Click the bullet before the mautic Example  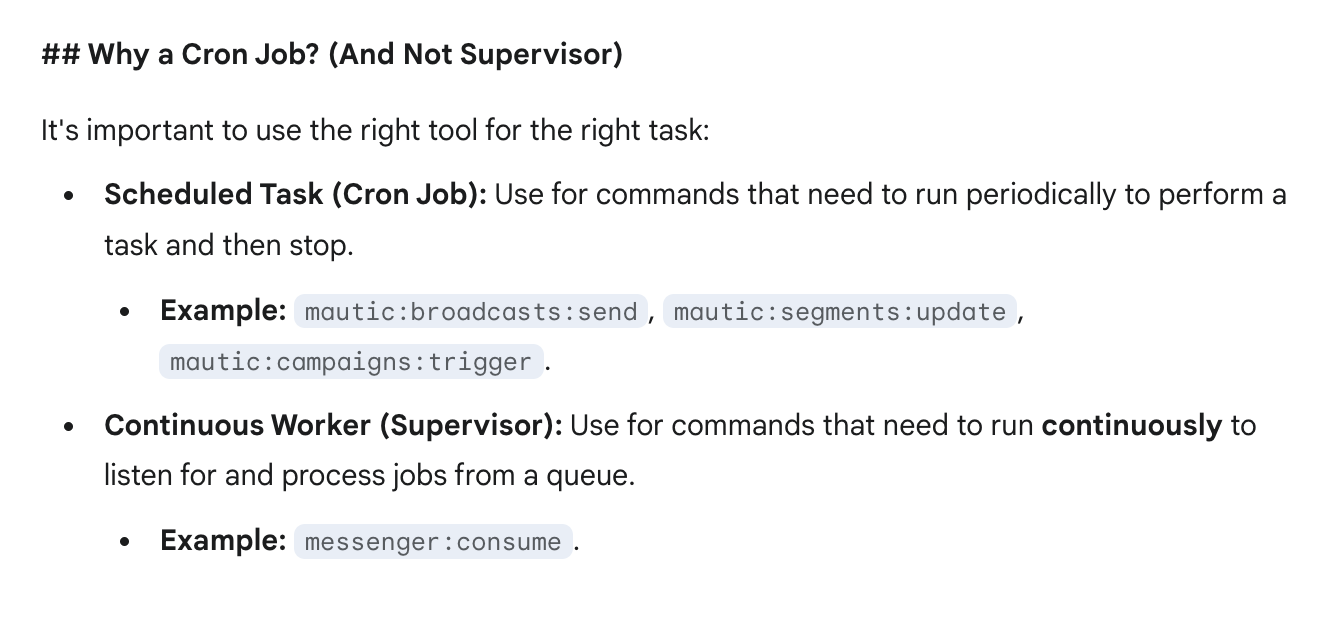tap(125, 312)
